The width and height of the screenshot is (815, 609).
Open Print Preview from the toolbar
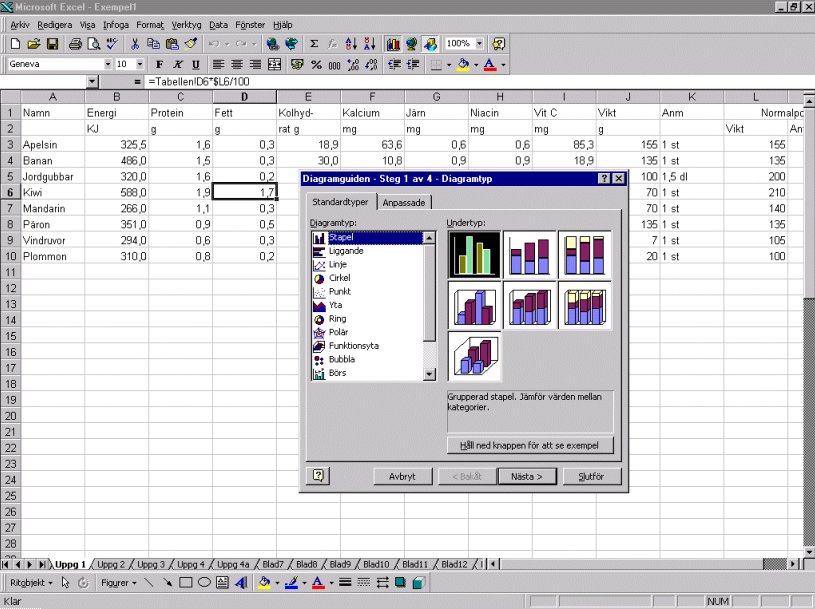coord(94,44)
